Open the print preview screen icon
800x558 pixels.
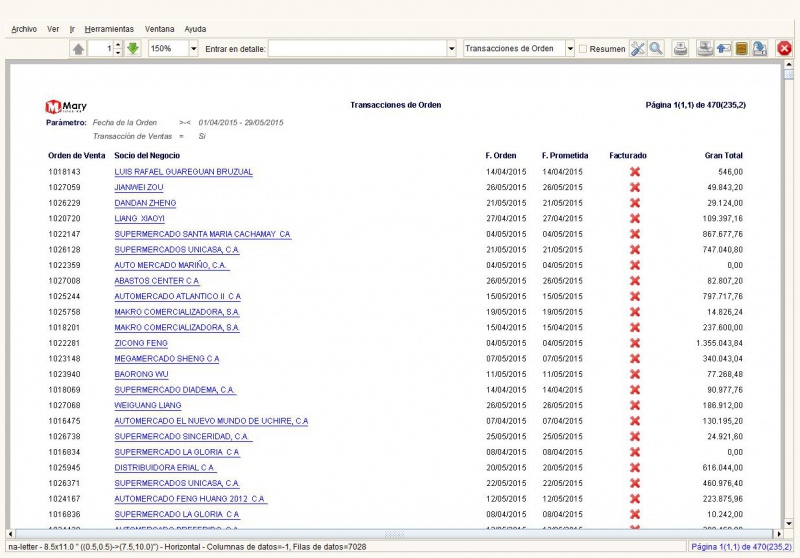tap(705, 49)
